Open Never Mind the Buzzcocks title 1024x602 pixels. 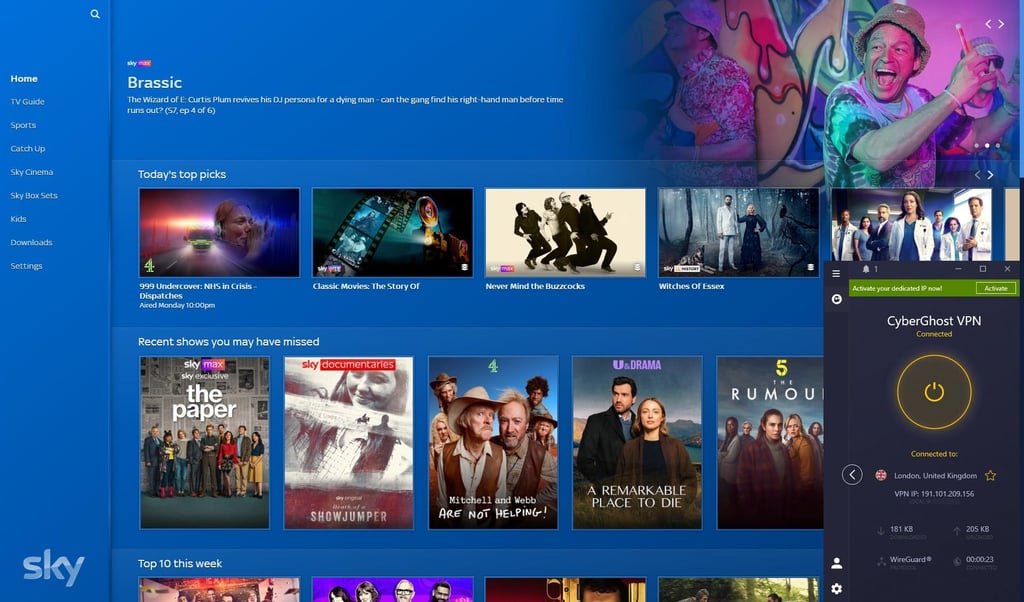click(535, 286)
